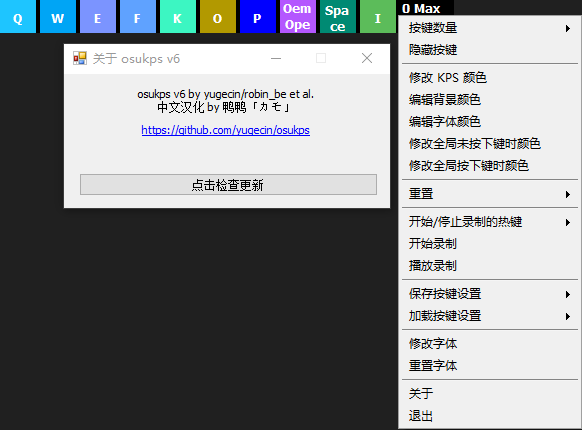Click the K key tile
582x430 pixels.
178,16
